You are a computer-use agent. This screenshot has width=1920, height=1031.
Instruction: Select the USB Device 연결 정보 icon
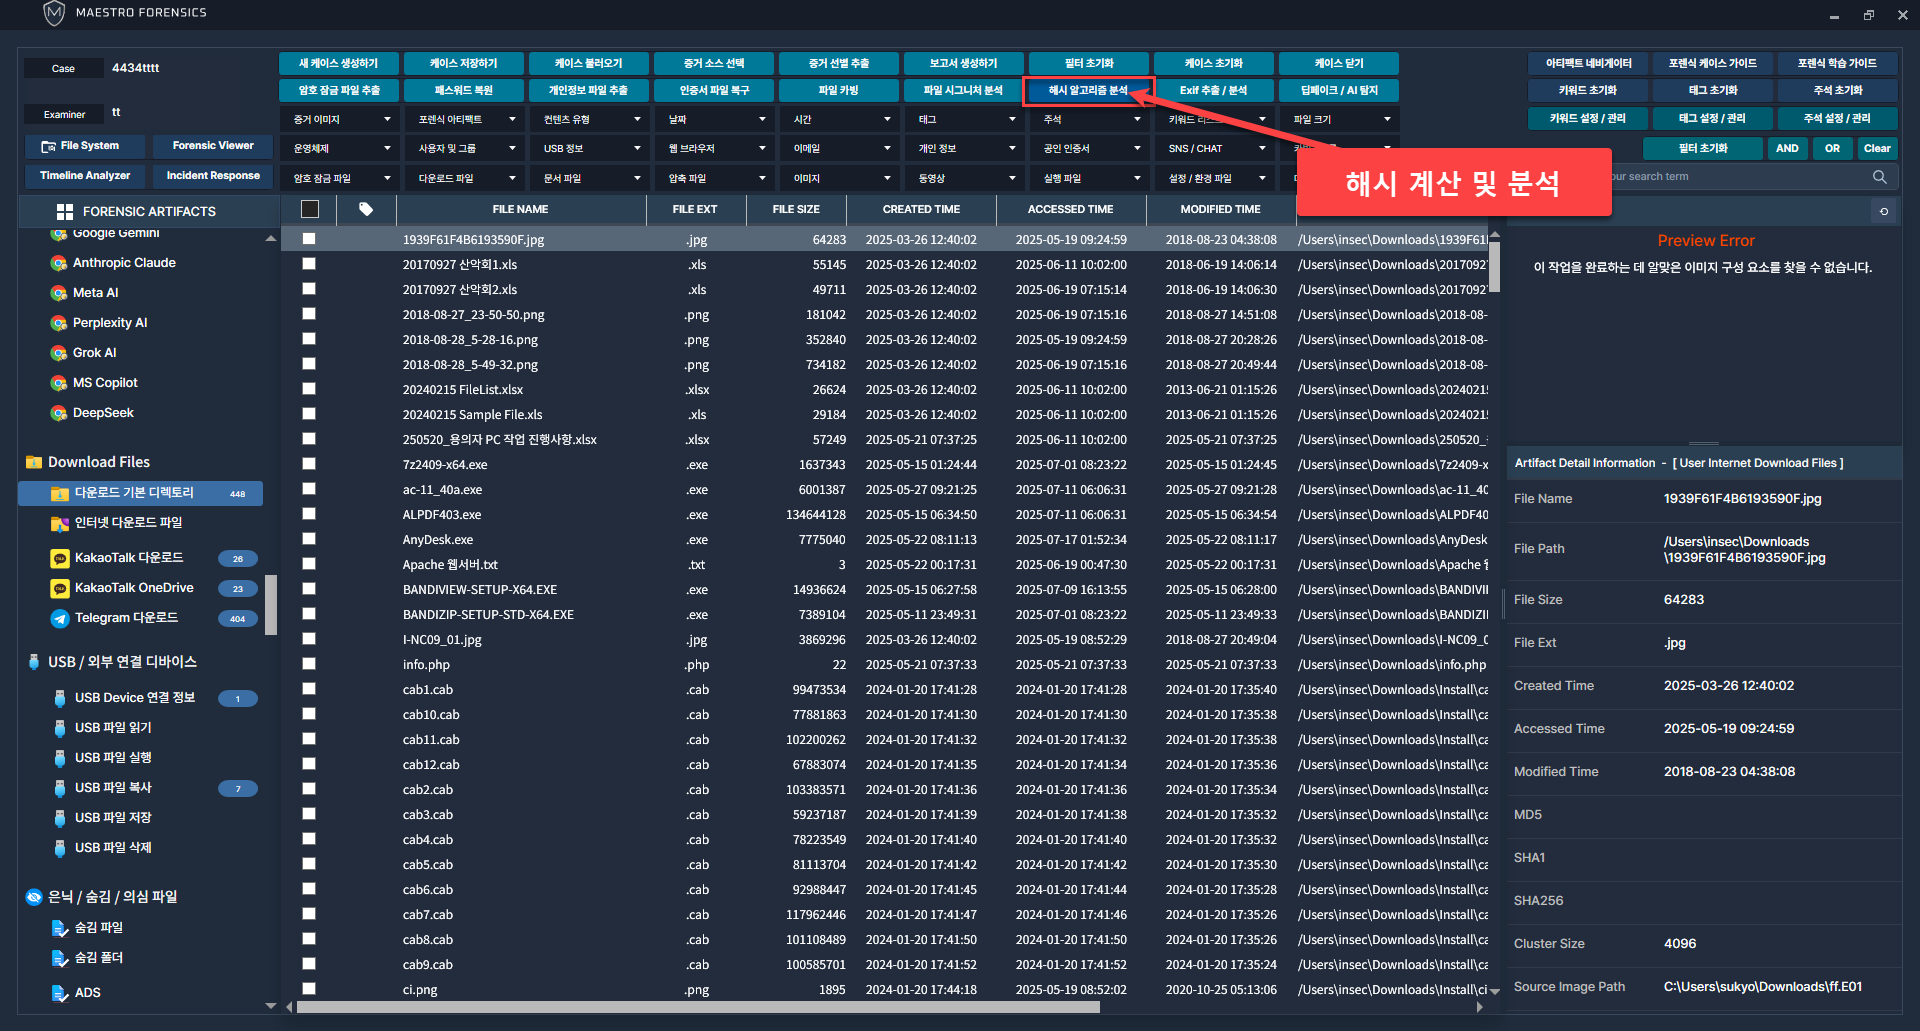tap(60, 698)
